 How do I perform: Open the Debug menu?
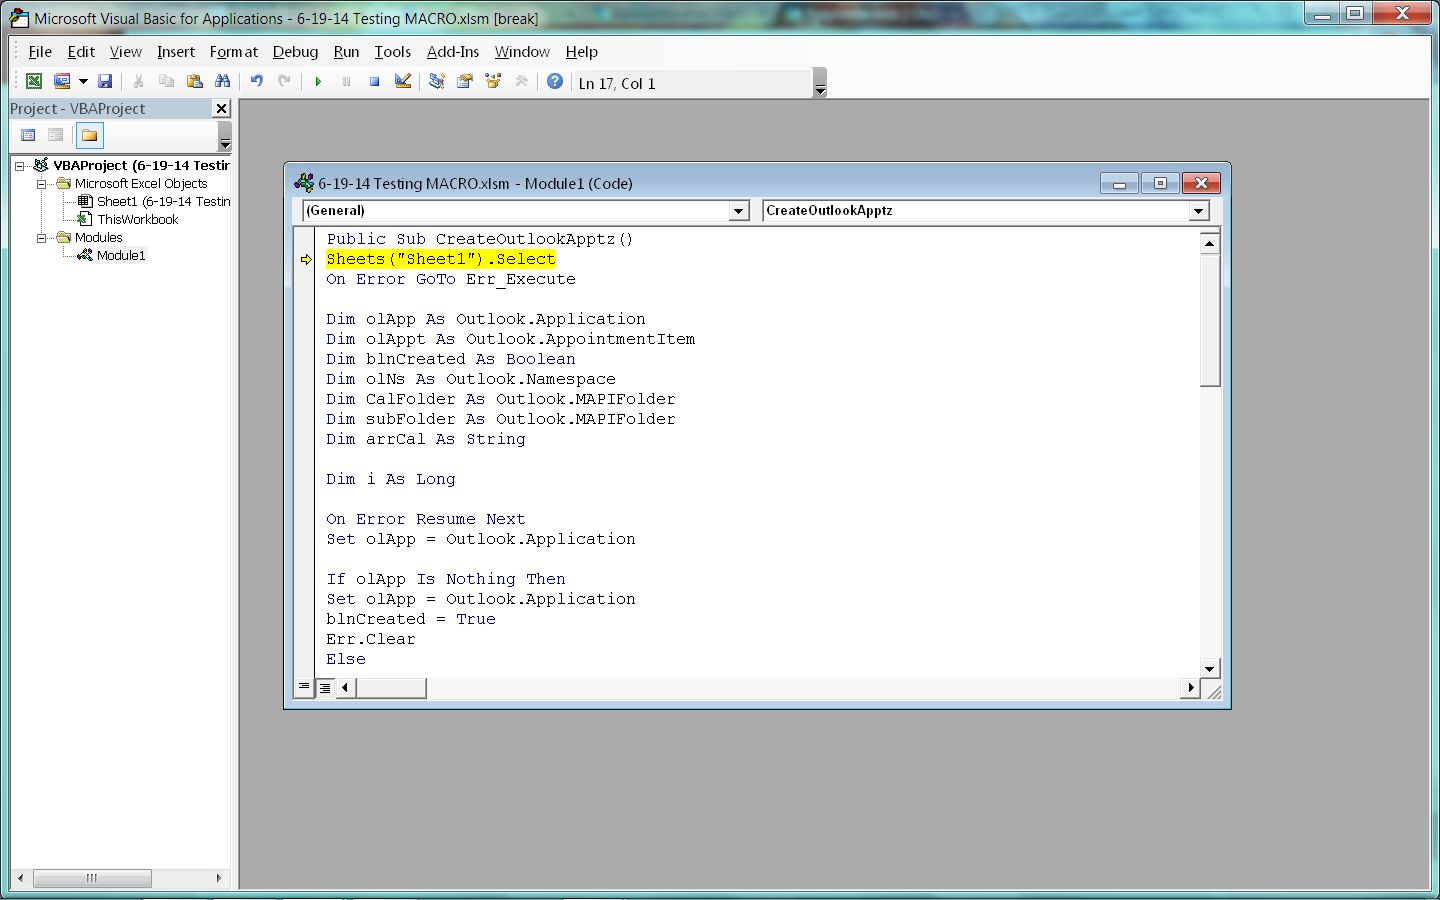(x=296, y=52)
